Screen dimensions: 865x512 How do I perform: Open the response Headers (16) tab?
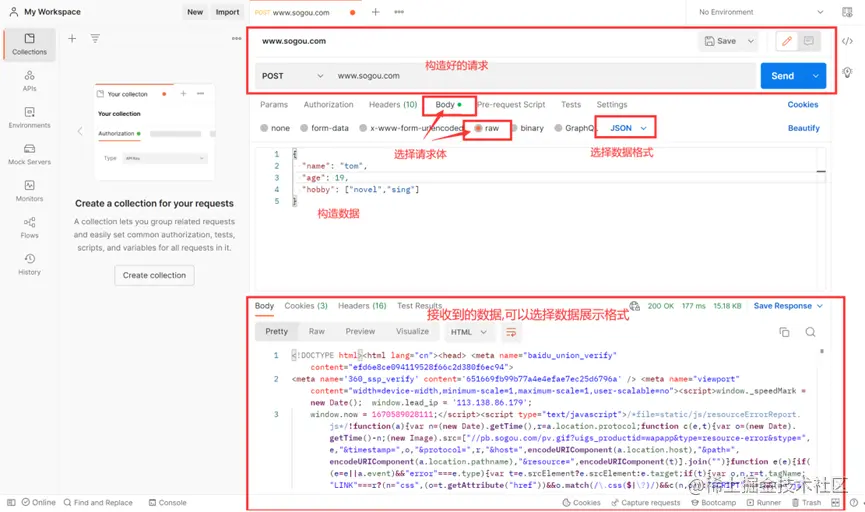click(x=362, y=306)
